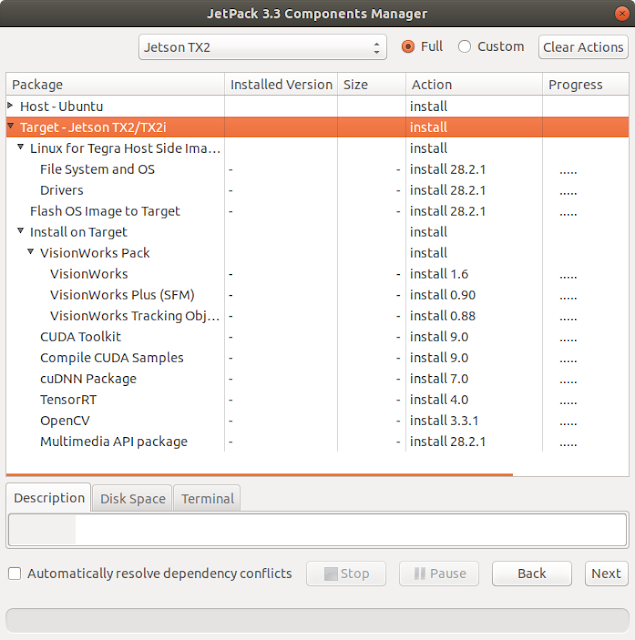The width and height of the screenshot is (635, 640).
Task: Expand the Host - Ubuntu tree node
Action: point(11,106)
